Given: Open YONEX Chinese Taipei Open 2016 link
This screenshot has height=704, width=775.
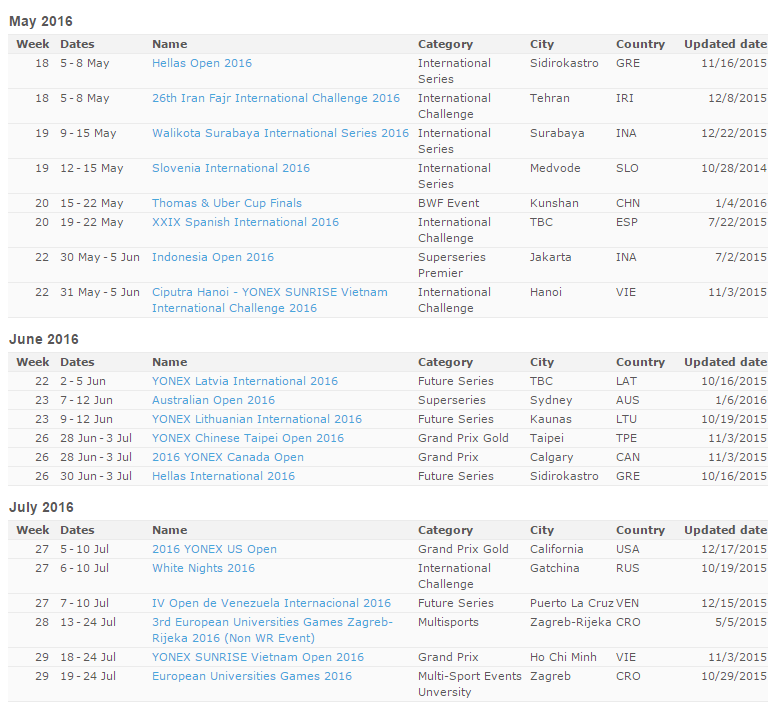Looking at the screenshot, I should tap(248, 439).
